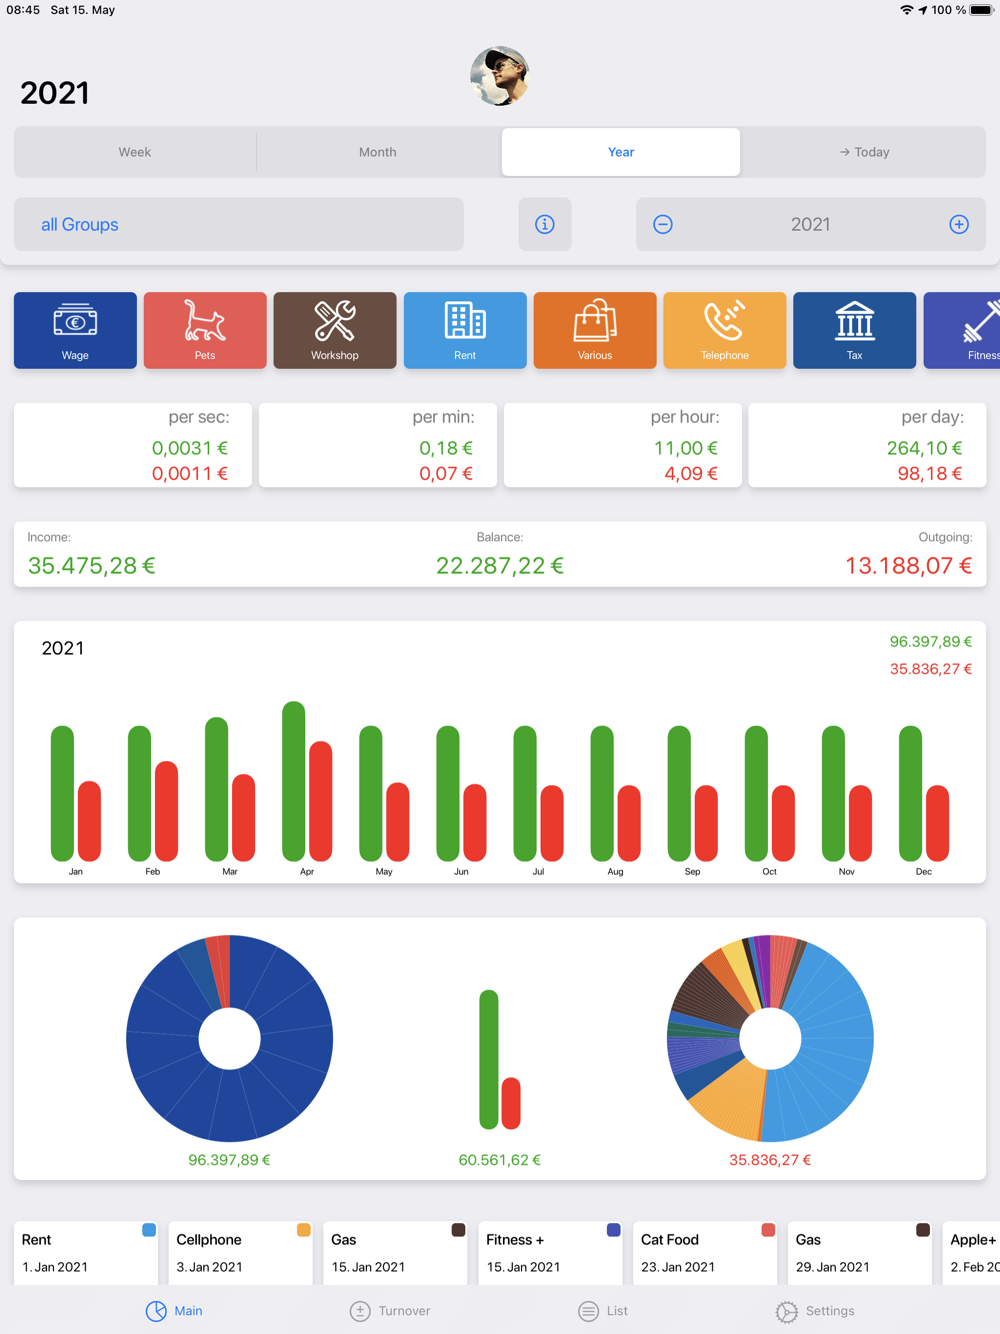Viewport: 1000px width, 1334px height.
Task: Switch to Month view
Action: 378,152
